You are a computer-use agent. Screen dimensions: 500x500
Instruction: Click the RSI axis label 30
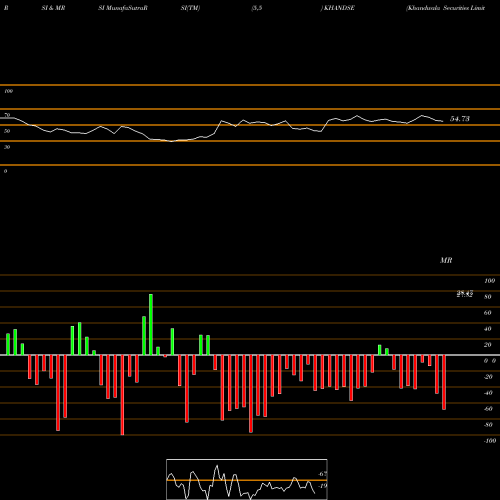pyautogui.click(x=7, y=147)
